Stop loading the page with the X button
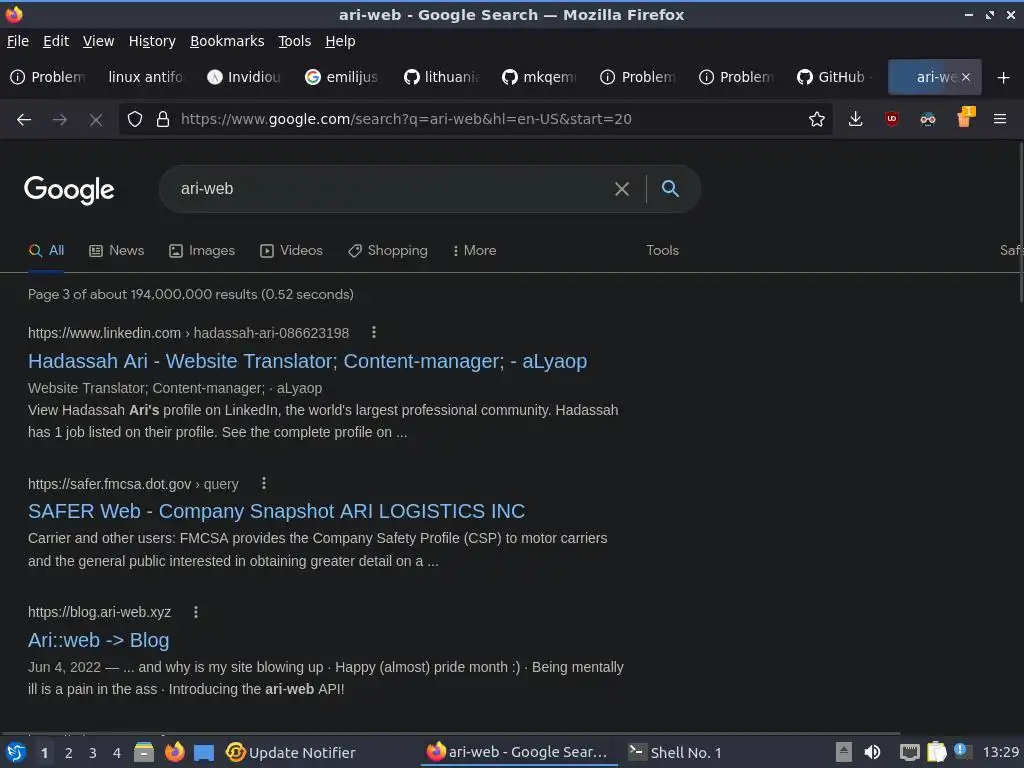 coord(95,119)
